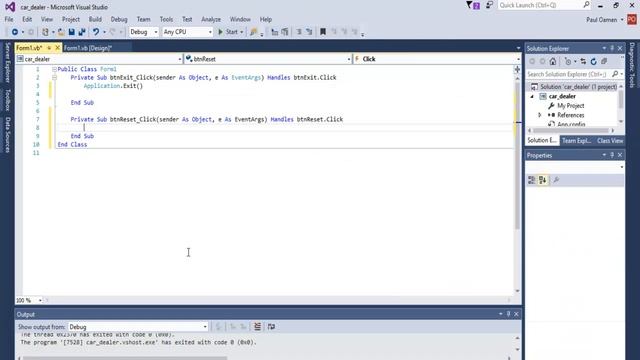This screenshot has width=640, height=360.
Task: Collapse the btnExit_Click sub outline
Action: coord(54,78)
